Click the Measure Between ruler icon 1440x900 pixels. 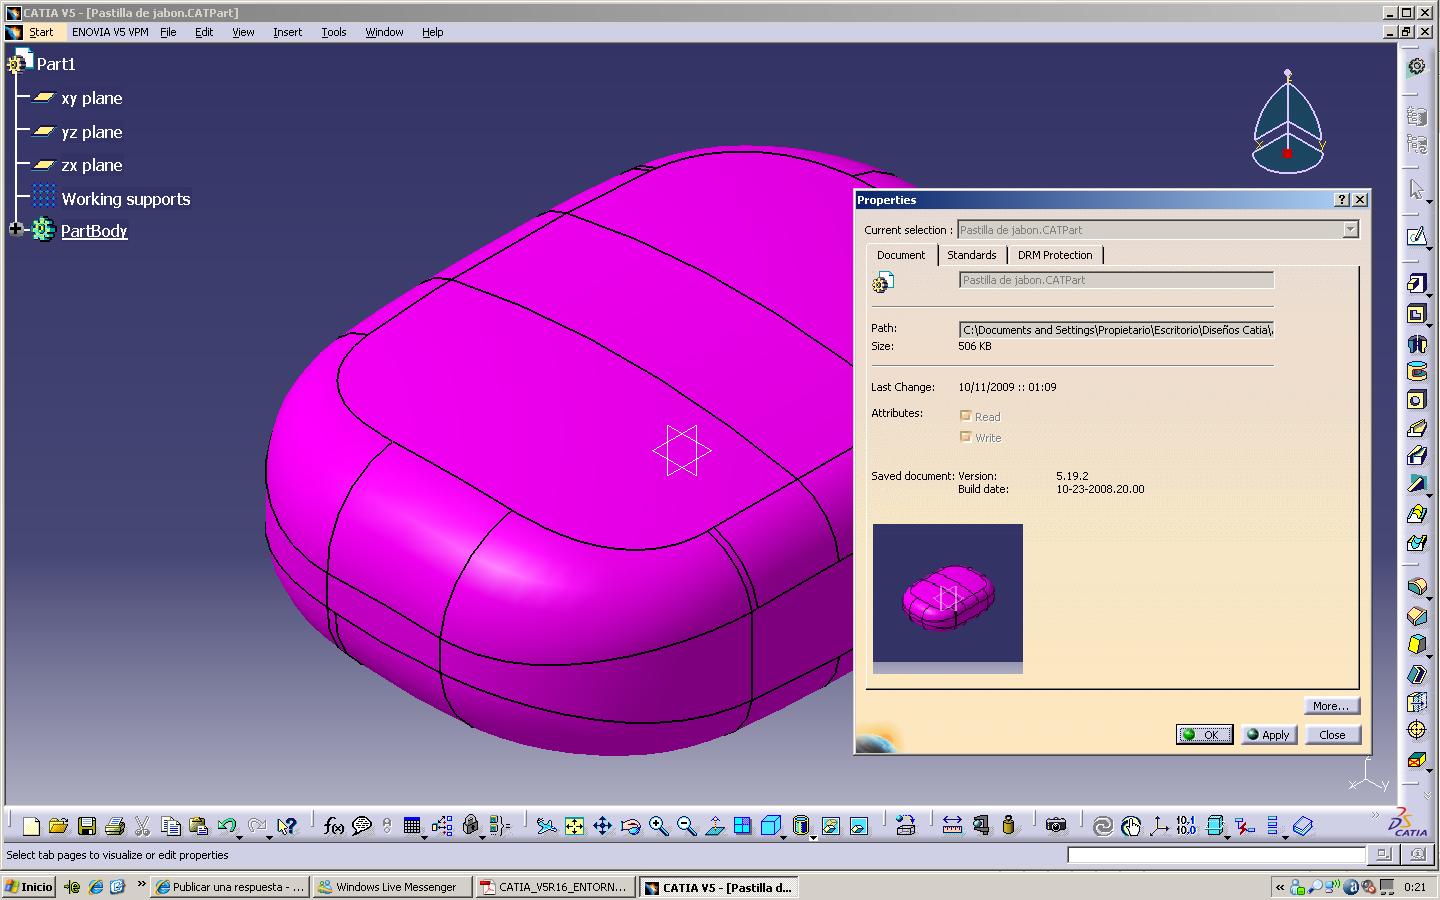point(952,826)
